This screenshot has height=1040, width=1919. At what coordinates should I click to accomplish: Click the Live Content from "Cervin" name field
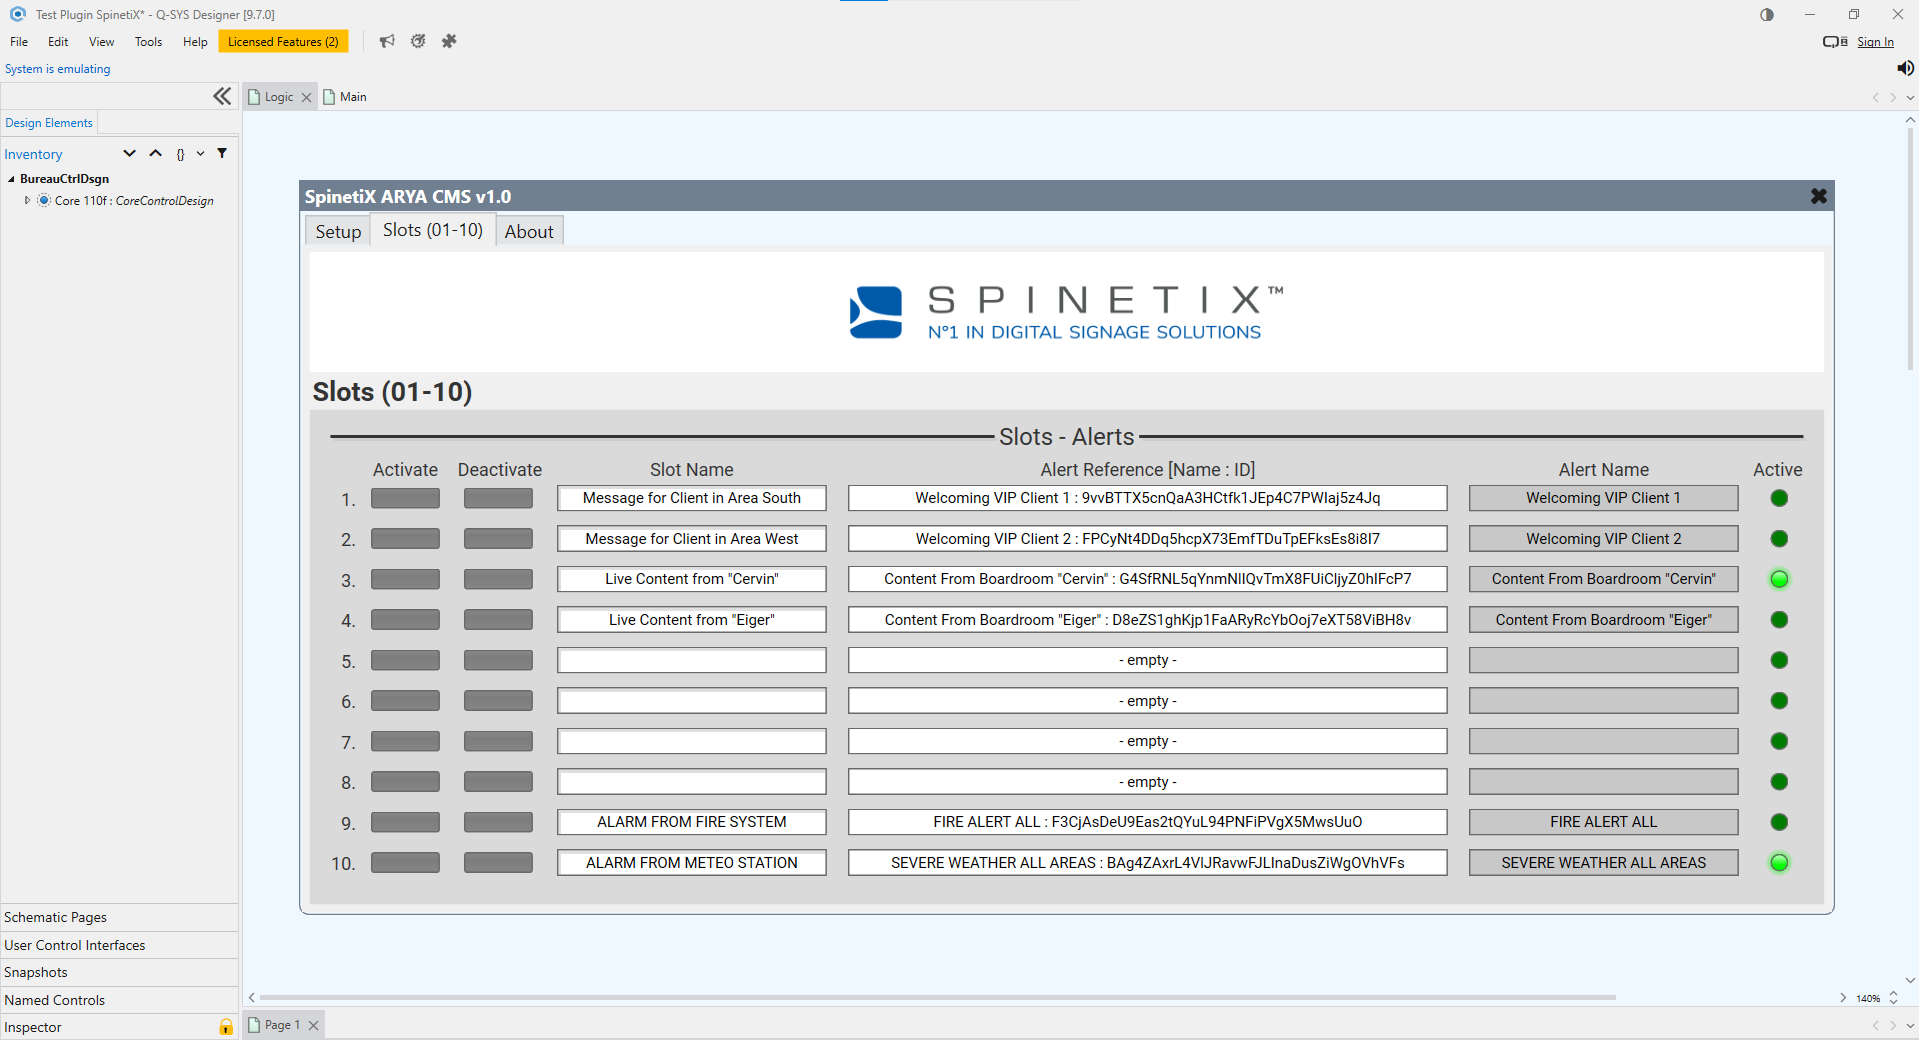[692, 579]
